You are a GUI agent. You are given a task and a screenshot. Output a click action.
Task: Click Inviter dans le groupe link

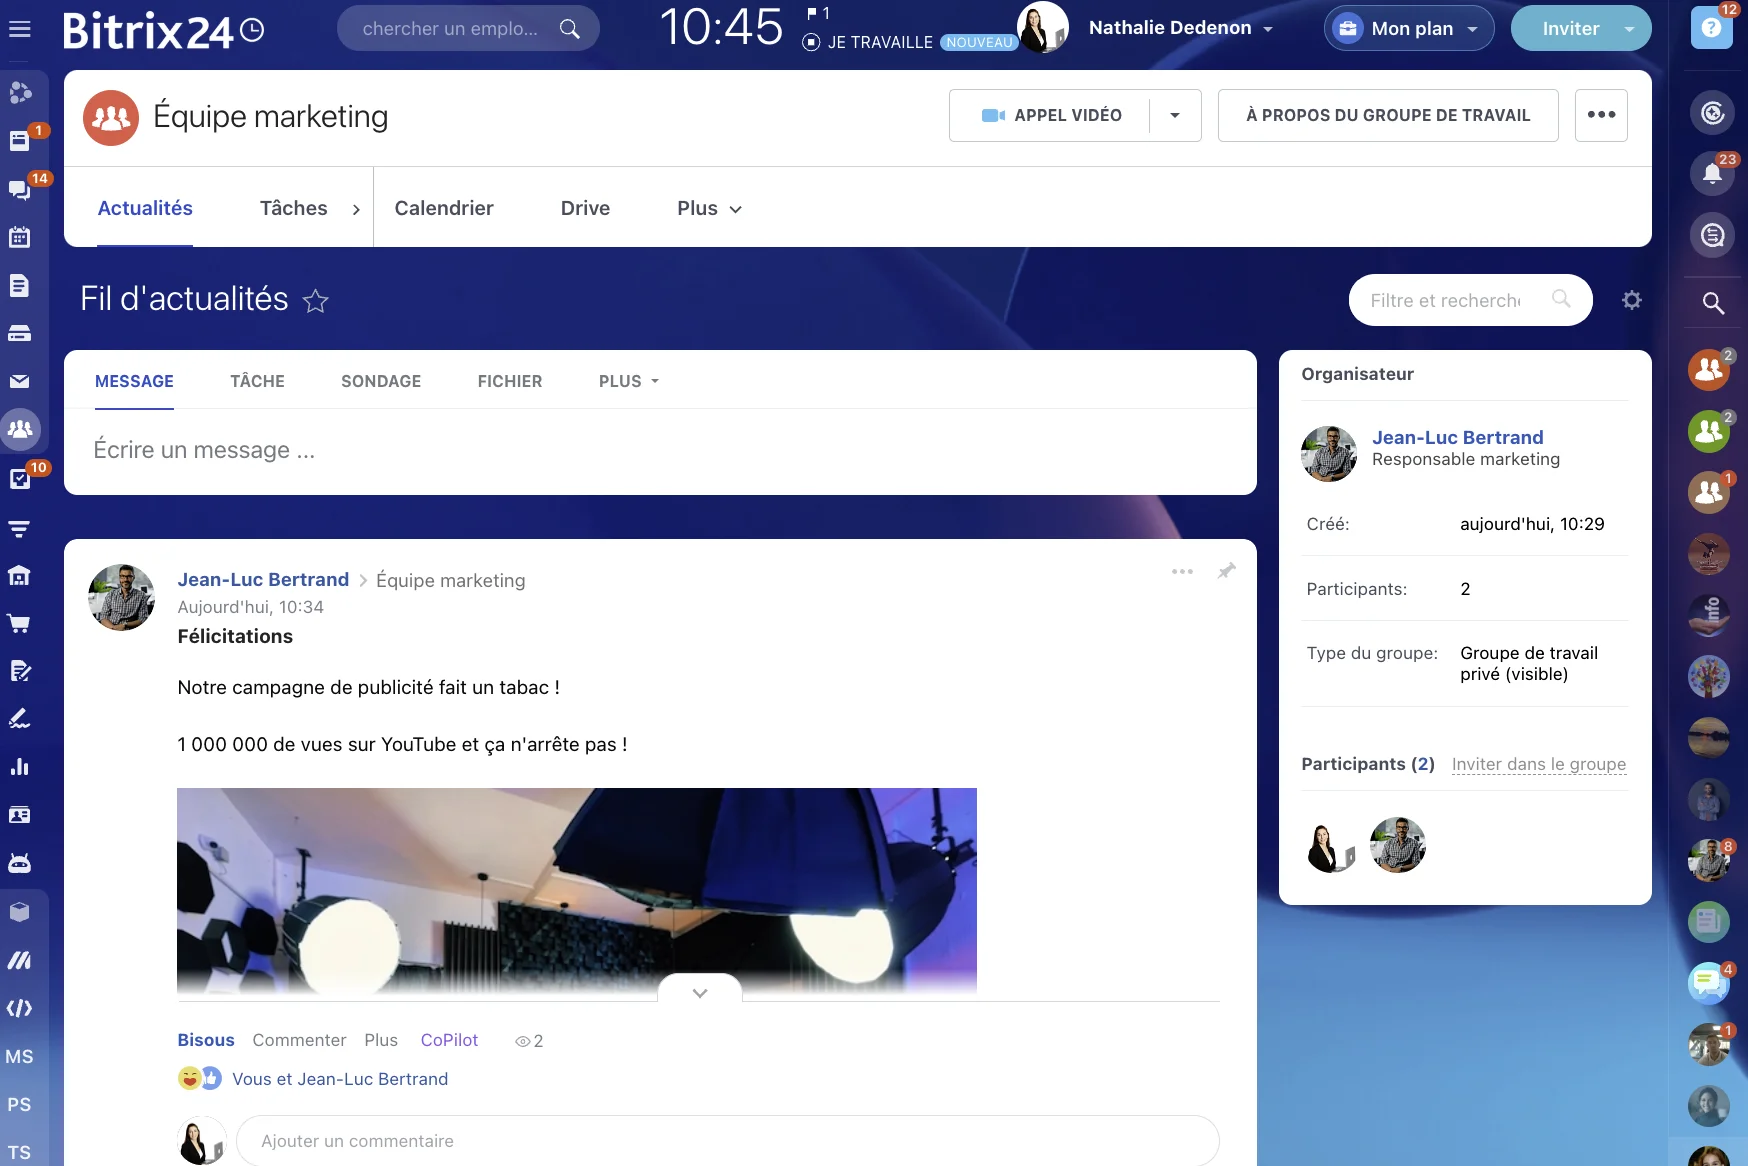[x=1538, y=764]
